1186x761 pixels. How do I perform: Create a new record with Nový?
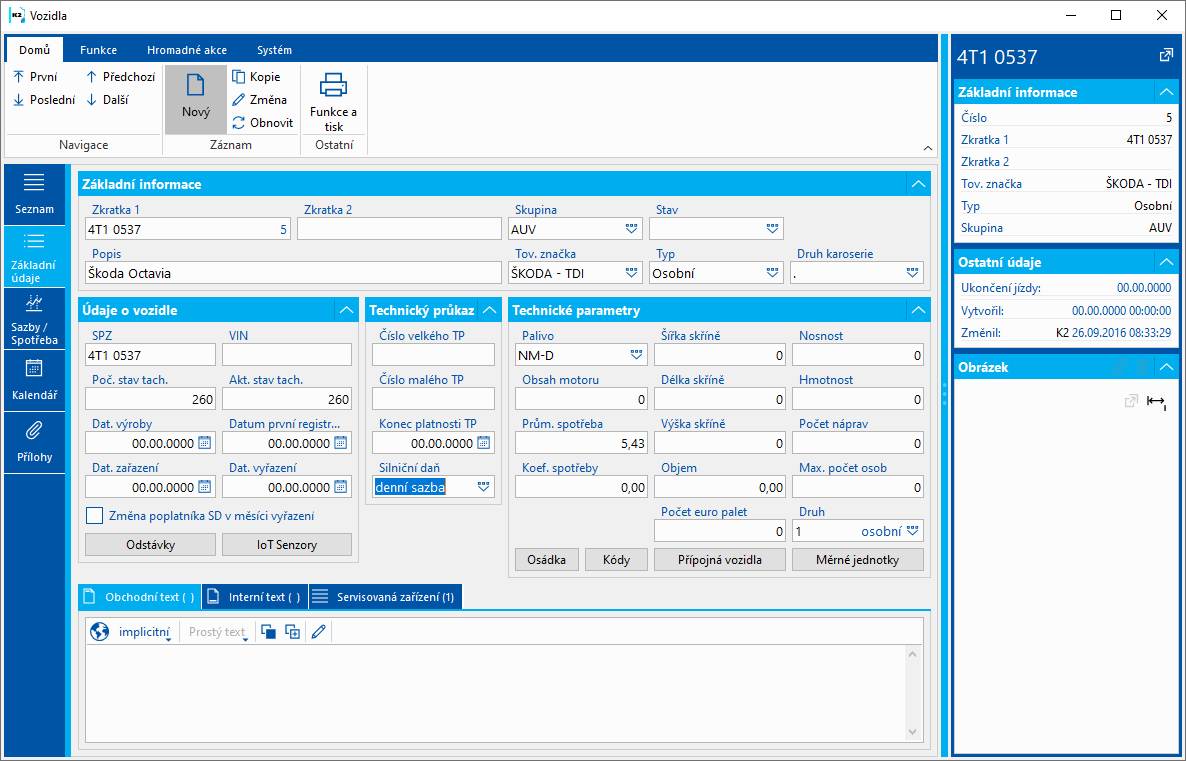[x=196, y=98]
